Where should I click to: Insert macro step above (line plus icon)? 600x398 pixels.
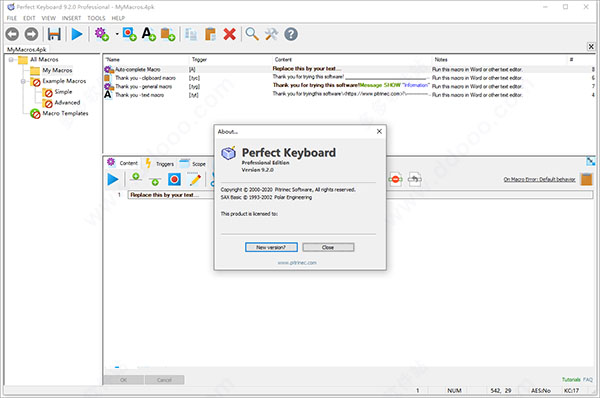135,177
